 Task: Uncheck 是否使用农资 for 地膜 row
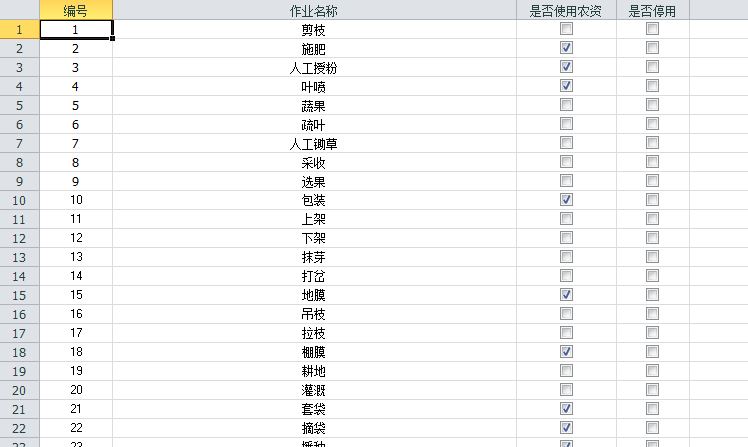tap(566, 295)
